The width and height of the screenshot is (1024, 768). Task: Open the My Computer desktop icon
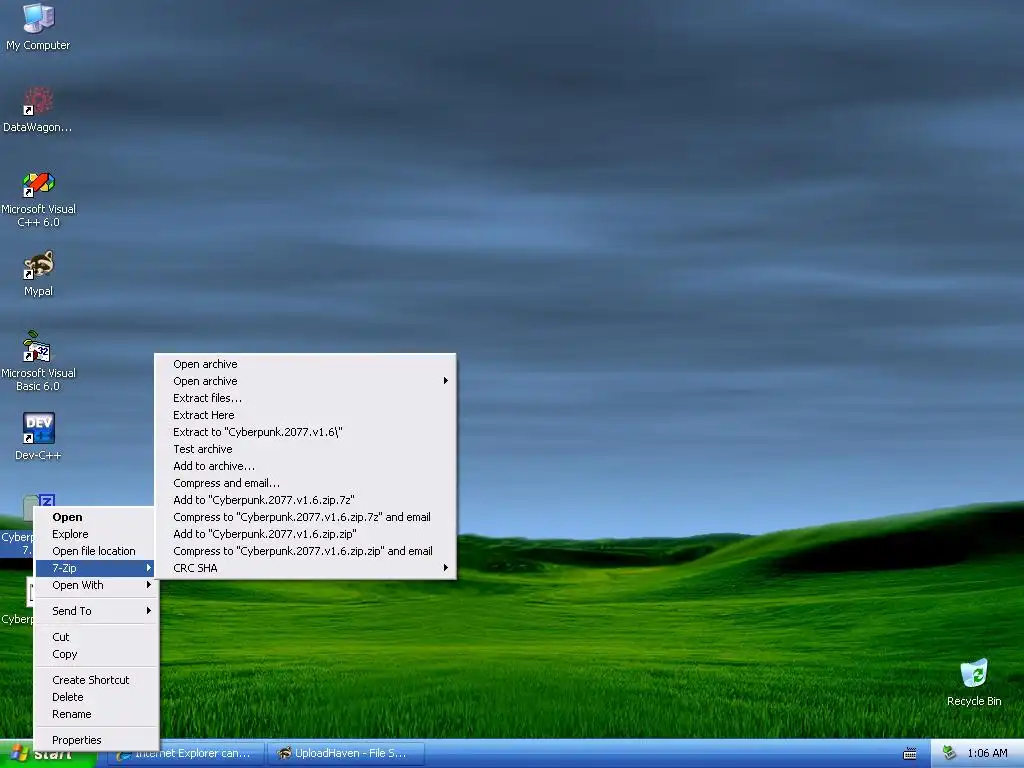coord(38,26)
